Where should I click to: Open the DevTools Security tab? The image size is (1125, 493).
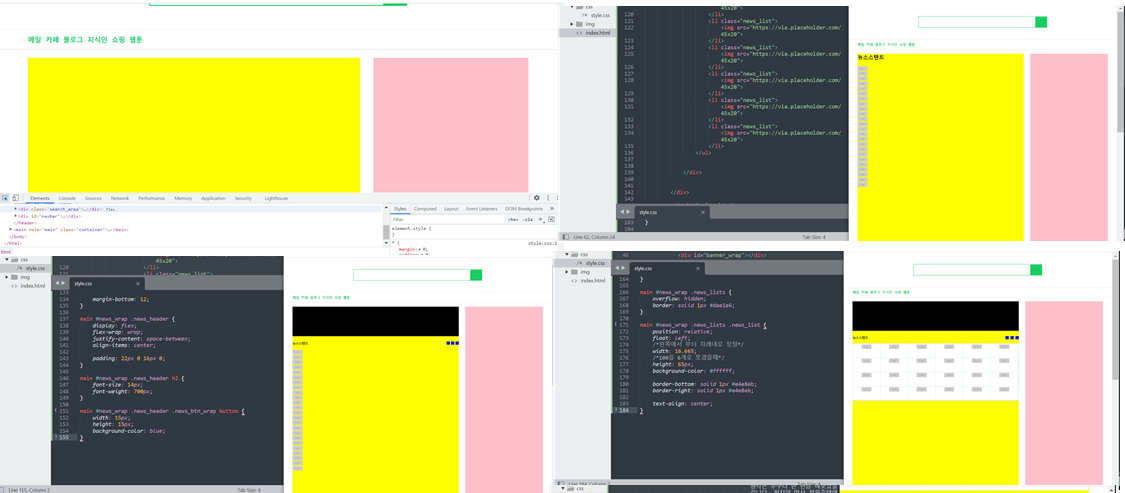[x=243, y=198]
